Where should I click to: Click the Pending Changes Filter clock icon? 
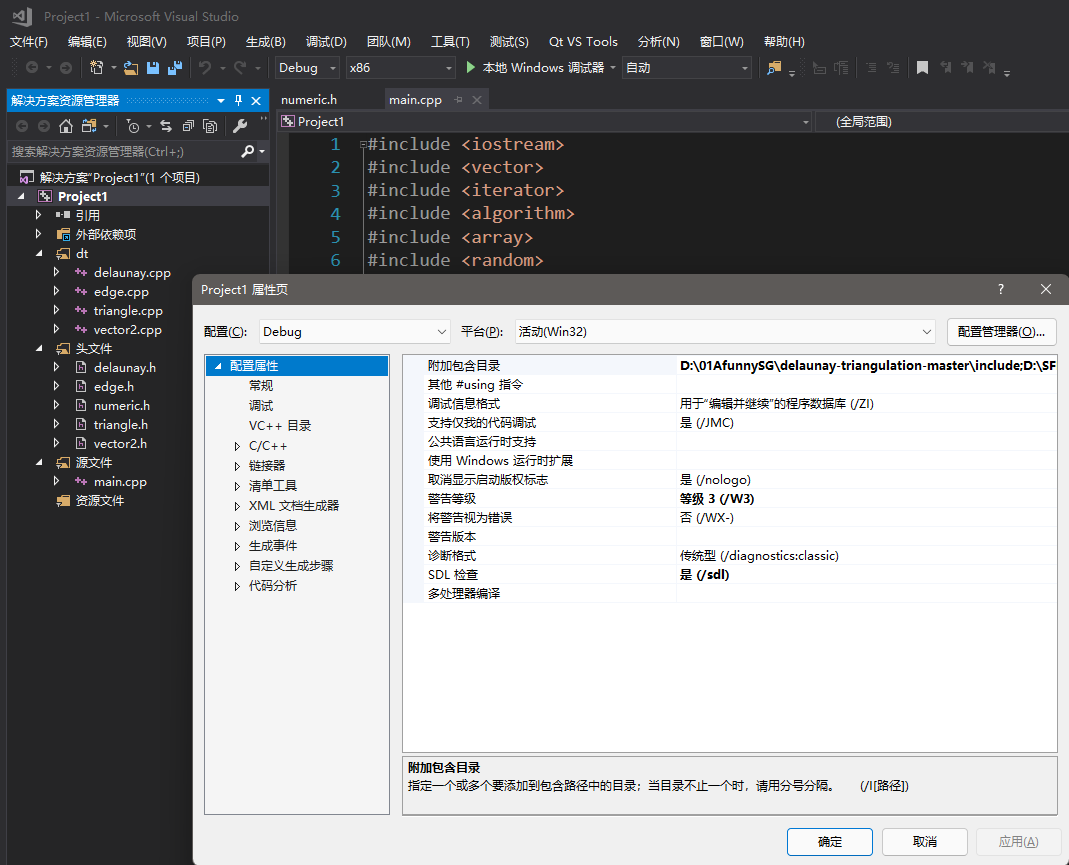(x=133, y=126)
